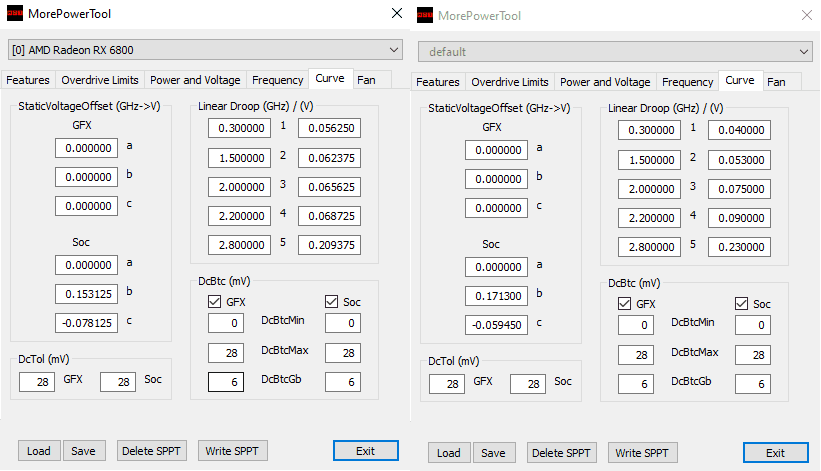Click Exit button in left window

365,451
